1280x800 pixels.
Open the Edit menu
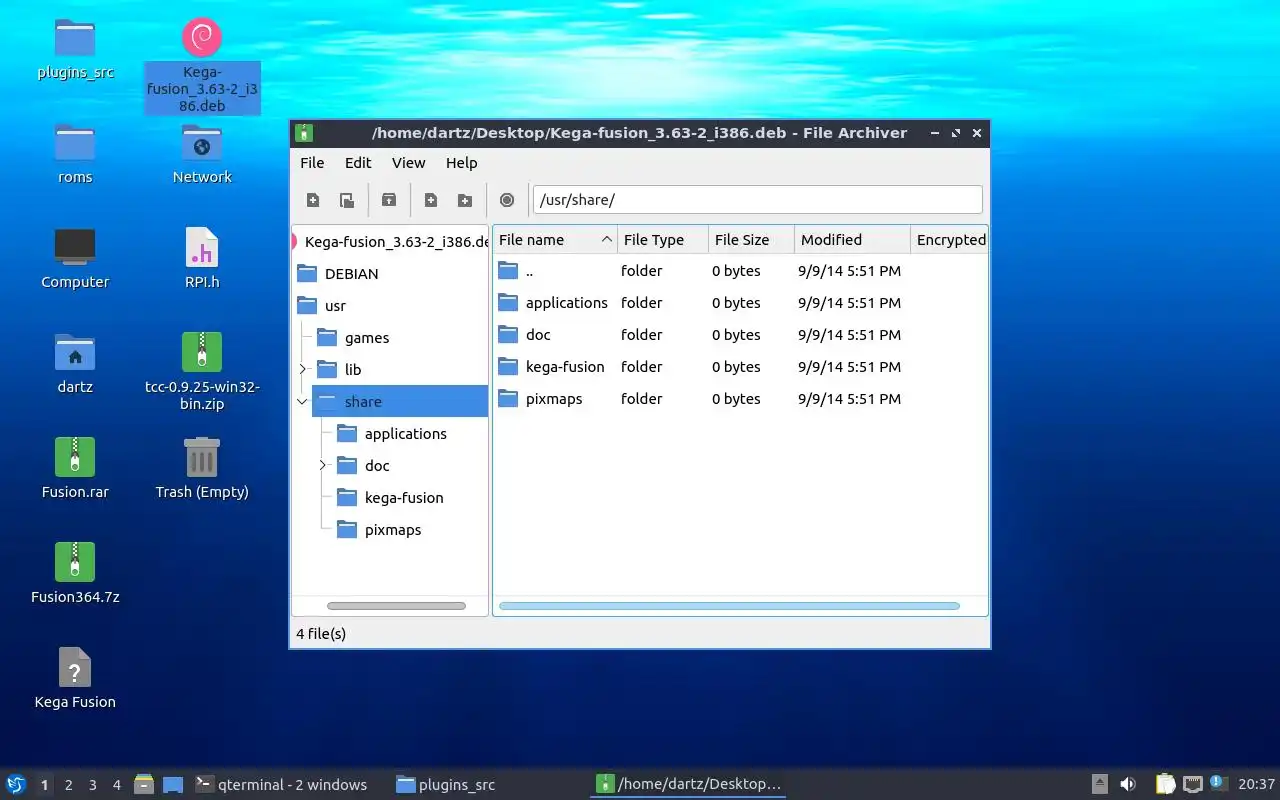(358, 163)
